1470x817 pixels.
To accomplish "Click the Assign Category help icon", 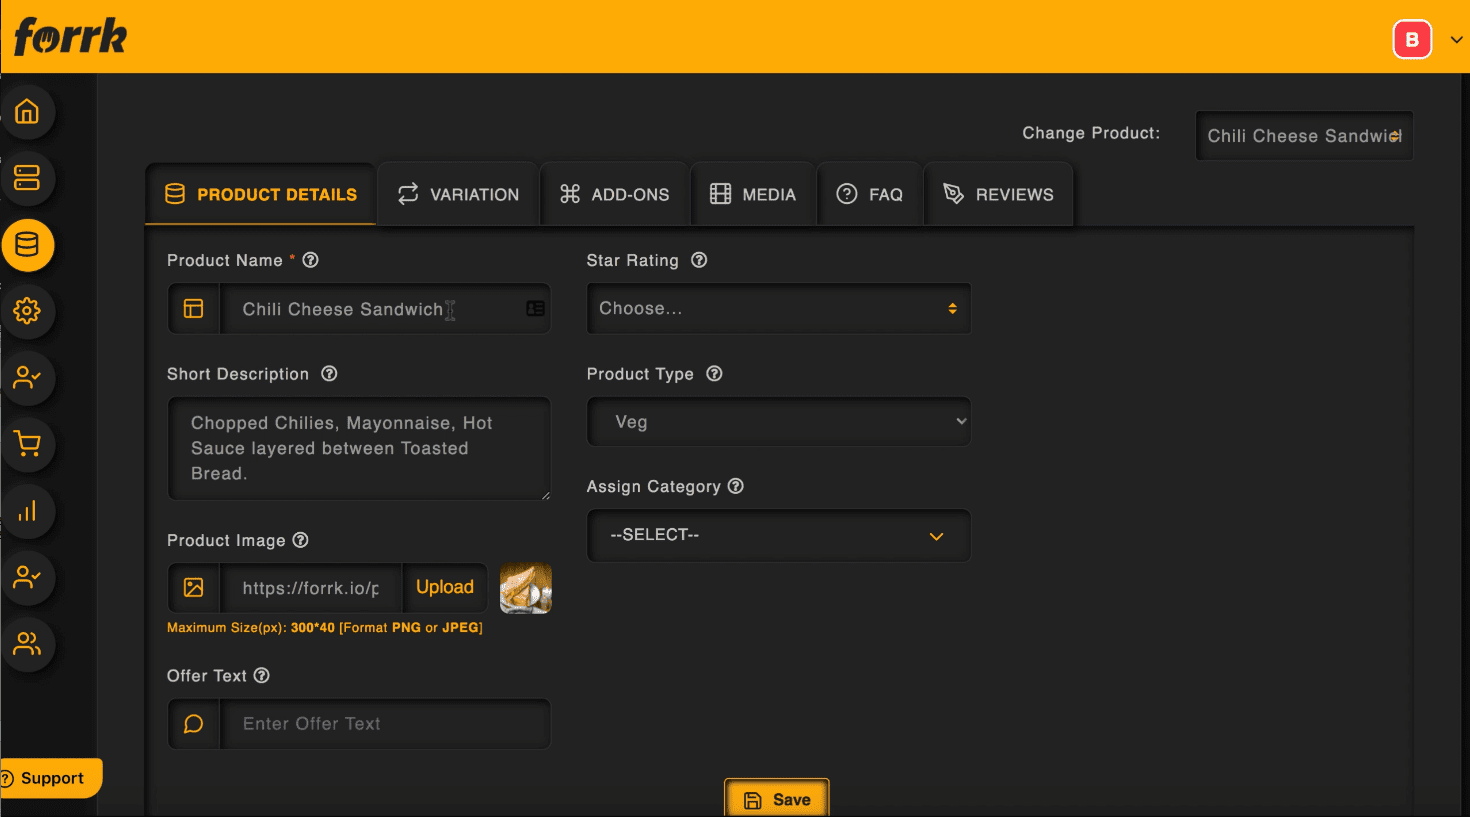I will [736, 486].
